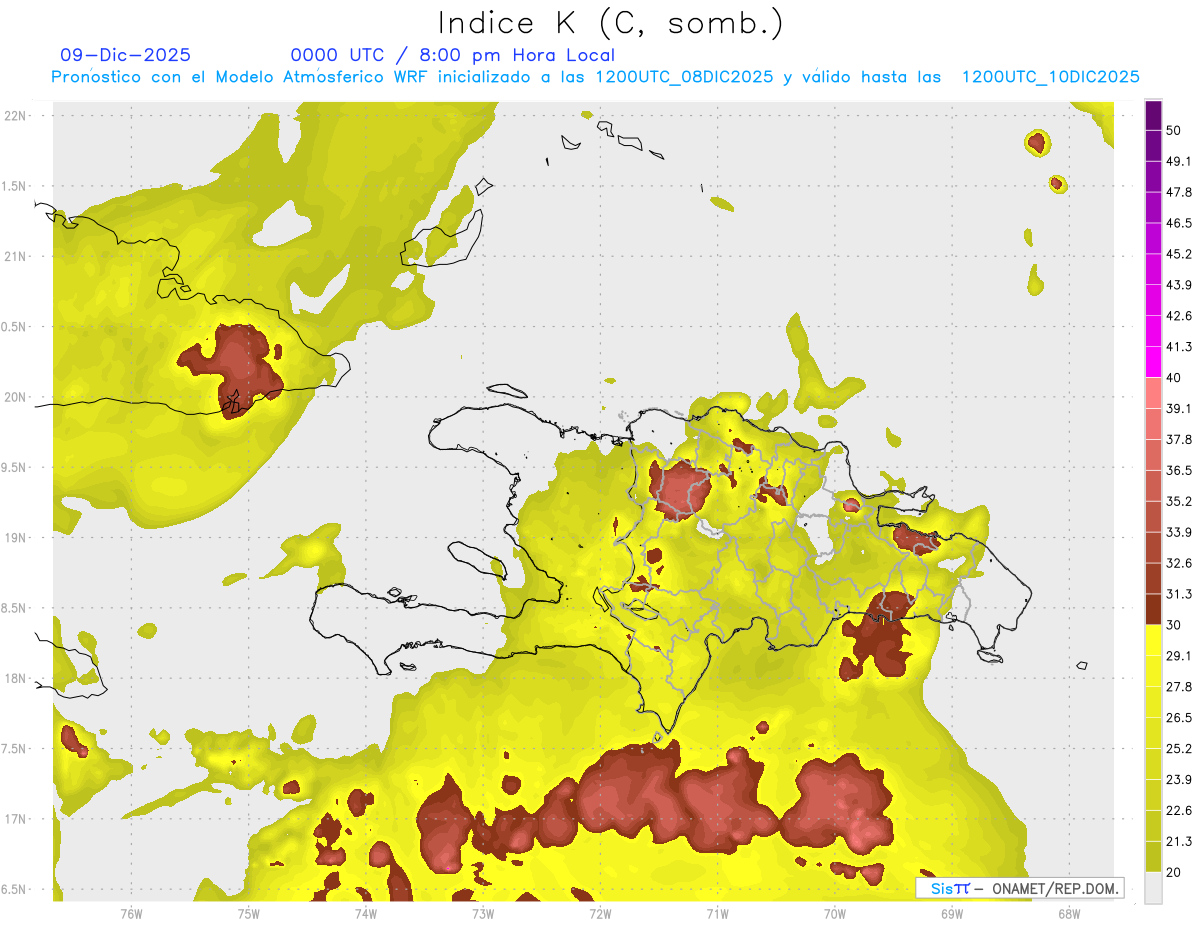The image size is (1200, 927).
Task: Click the "72W" longitude label
Action: 600,913
